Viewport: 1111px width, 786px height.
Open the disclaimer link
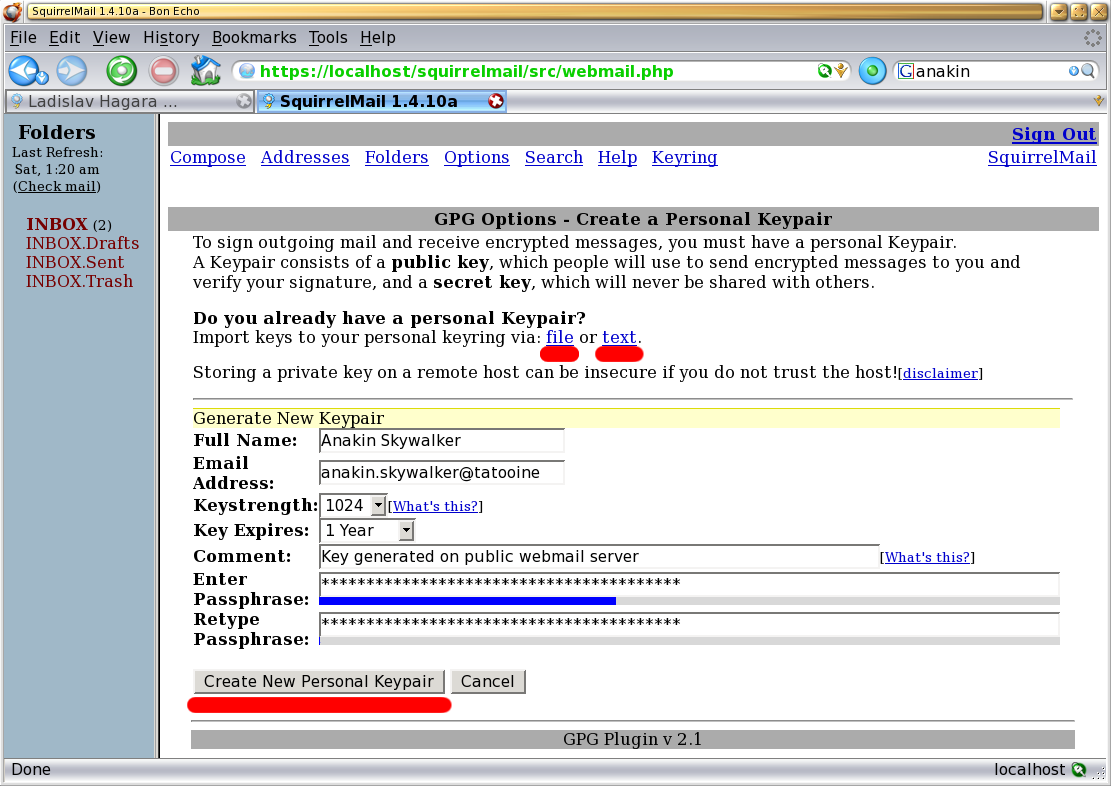coord(940,374)
